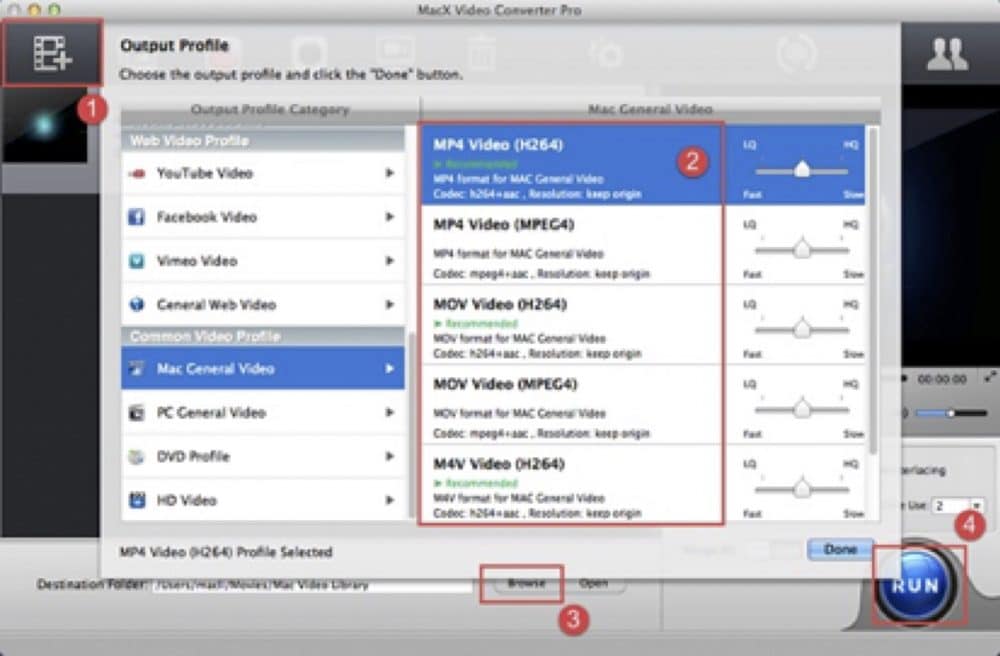
Task: Click the 'MP4 Video (H264) Profile Selected' status text
Action: coord(226,552)
